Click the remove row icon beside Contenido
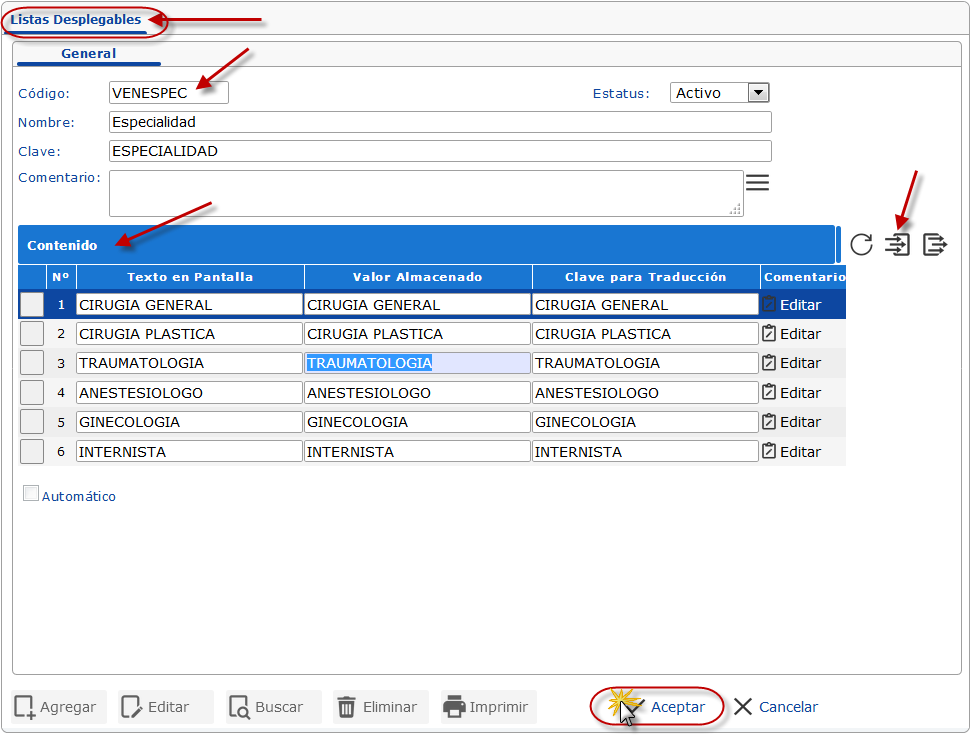Screen dimensions: 974x735 point(934,244)
